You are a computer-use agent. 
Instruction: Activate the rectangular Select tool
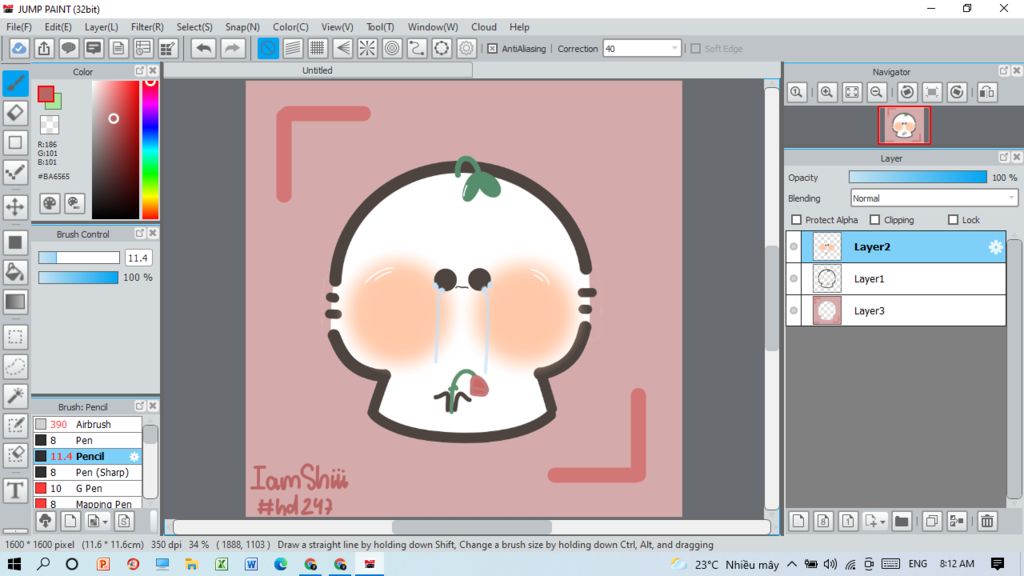15,337
